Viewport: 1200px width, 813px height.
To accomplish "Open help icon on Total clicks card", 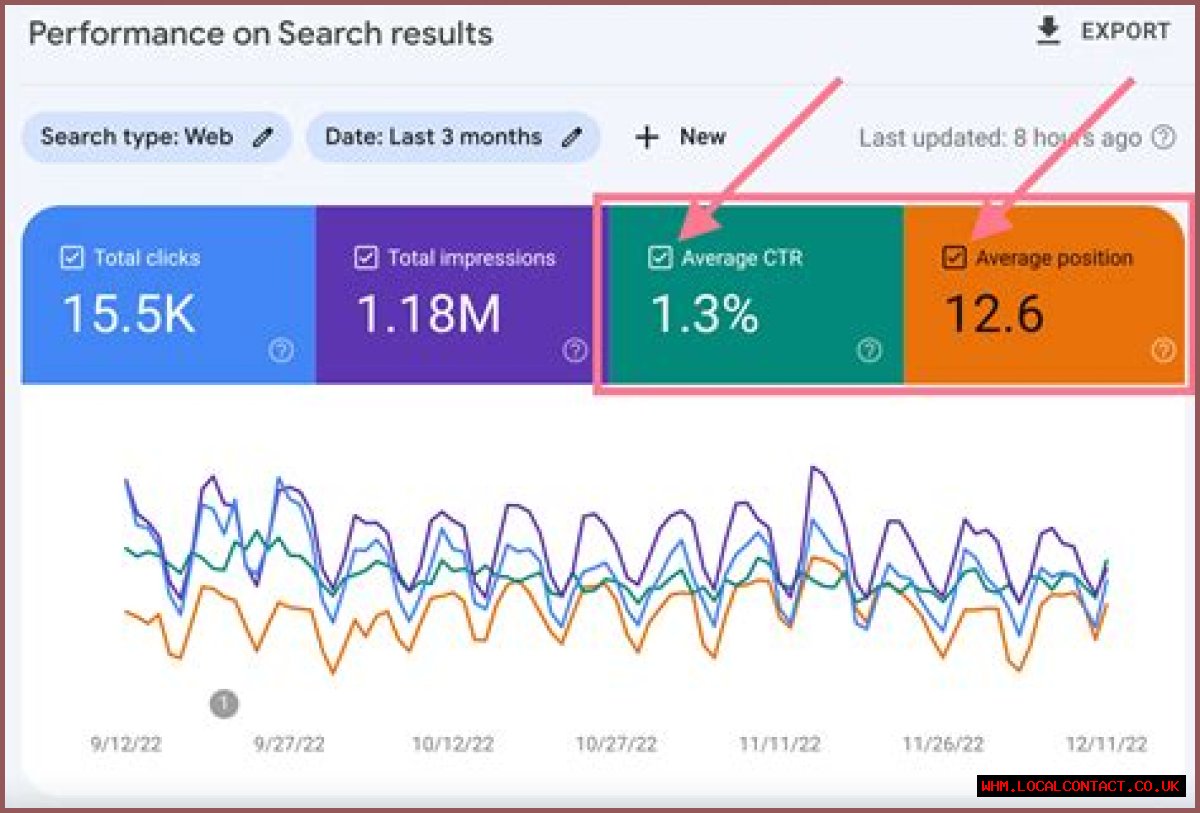I will tap(282, 350).
